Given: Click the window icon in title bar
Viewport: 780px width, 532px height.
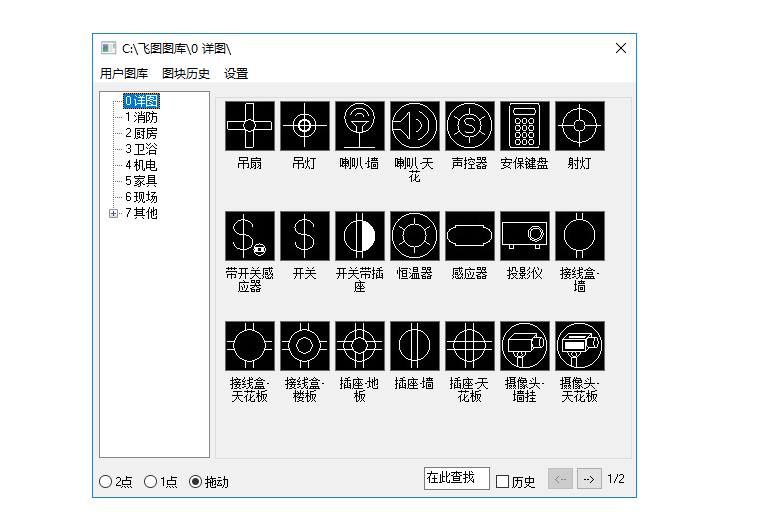Looking at the screenshot, I should (108, 48).
